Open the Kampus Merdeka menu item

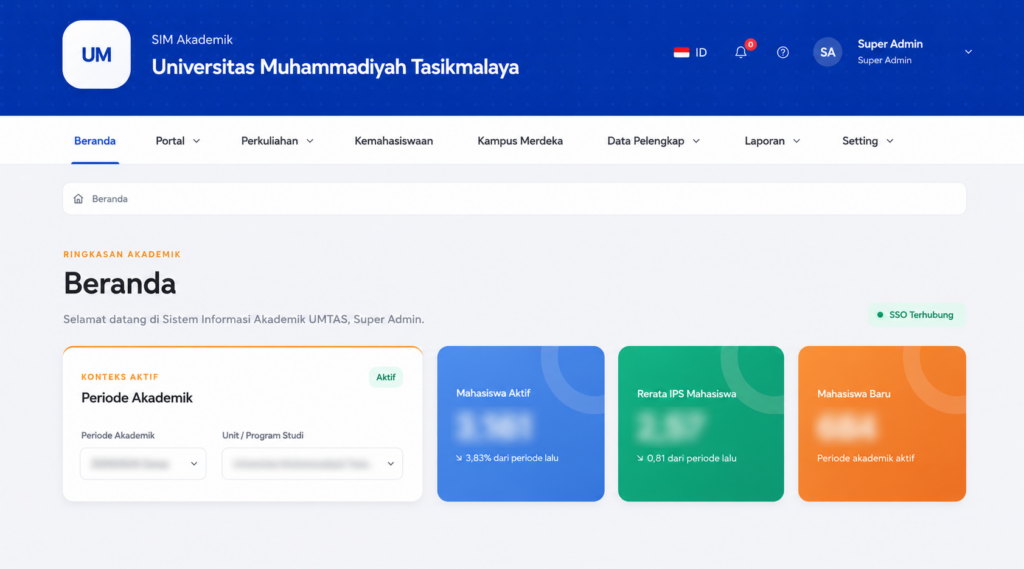click(x=520, y=140)
